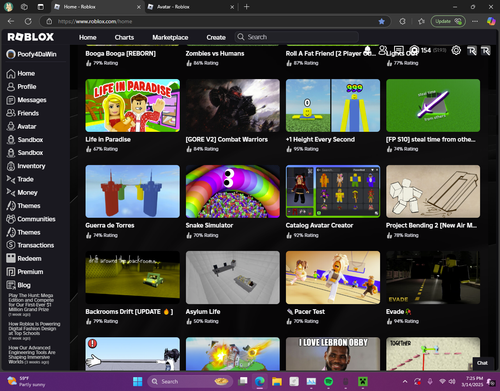
Task: Open the tab actions menu icon
Action: click(x=40, y=7)
